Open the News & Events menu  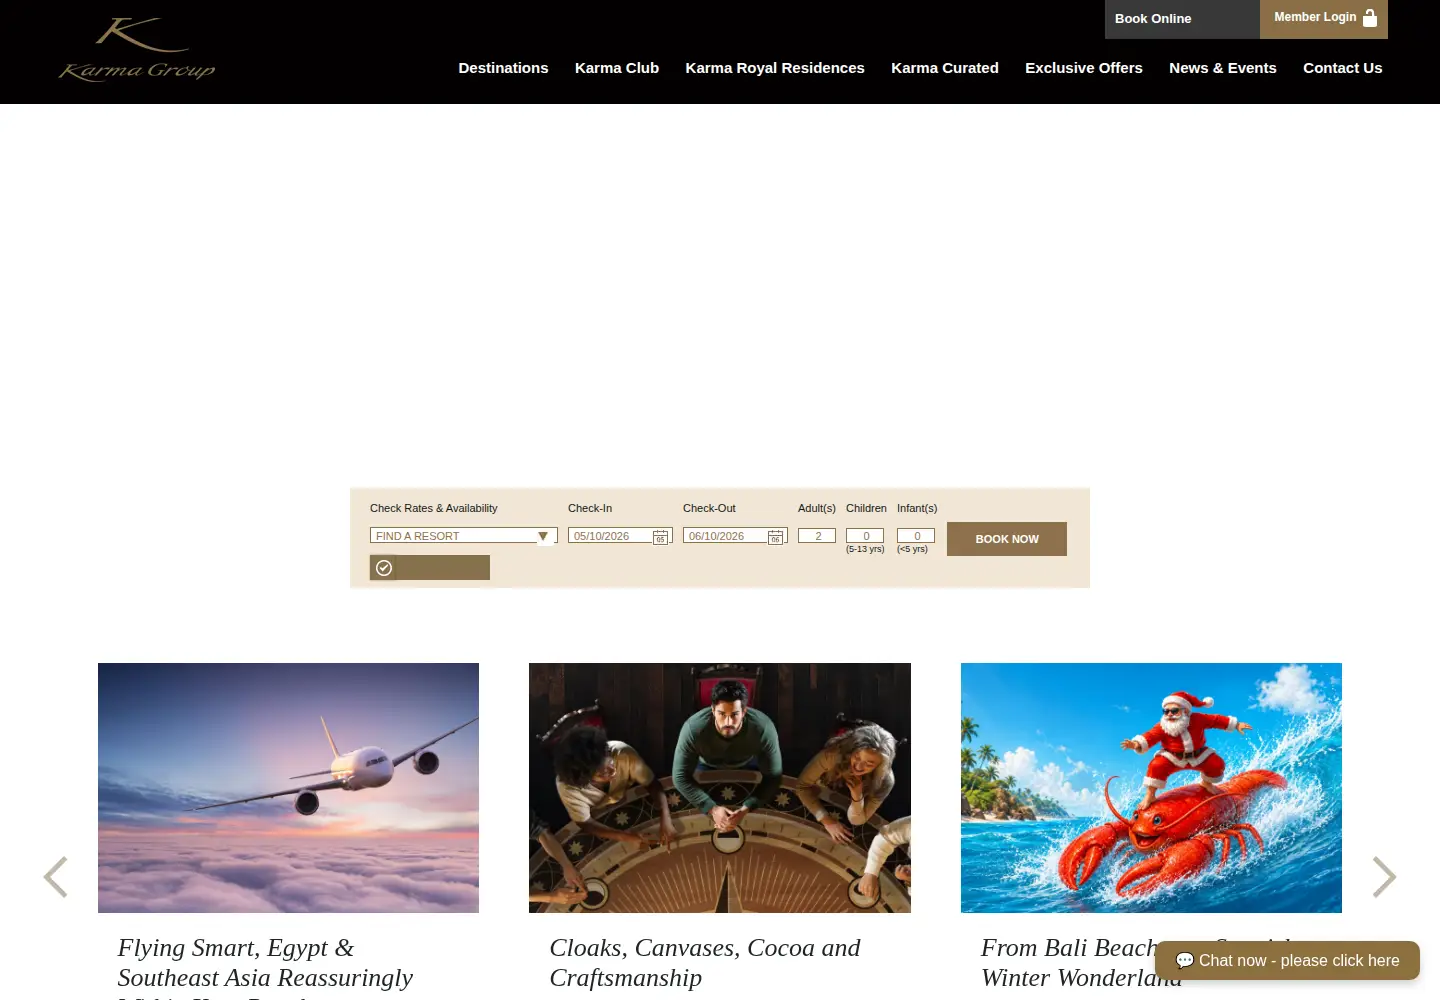pos(1223,68)
